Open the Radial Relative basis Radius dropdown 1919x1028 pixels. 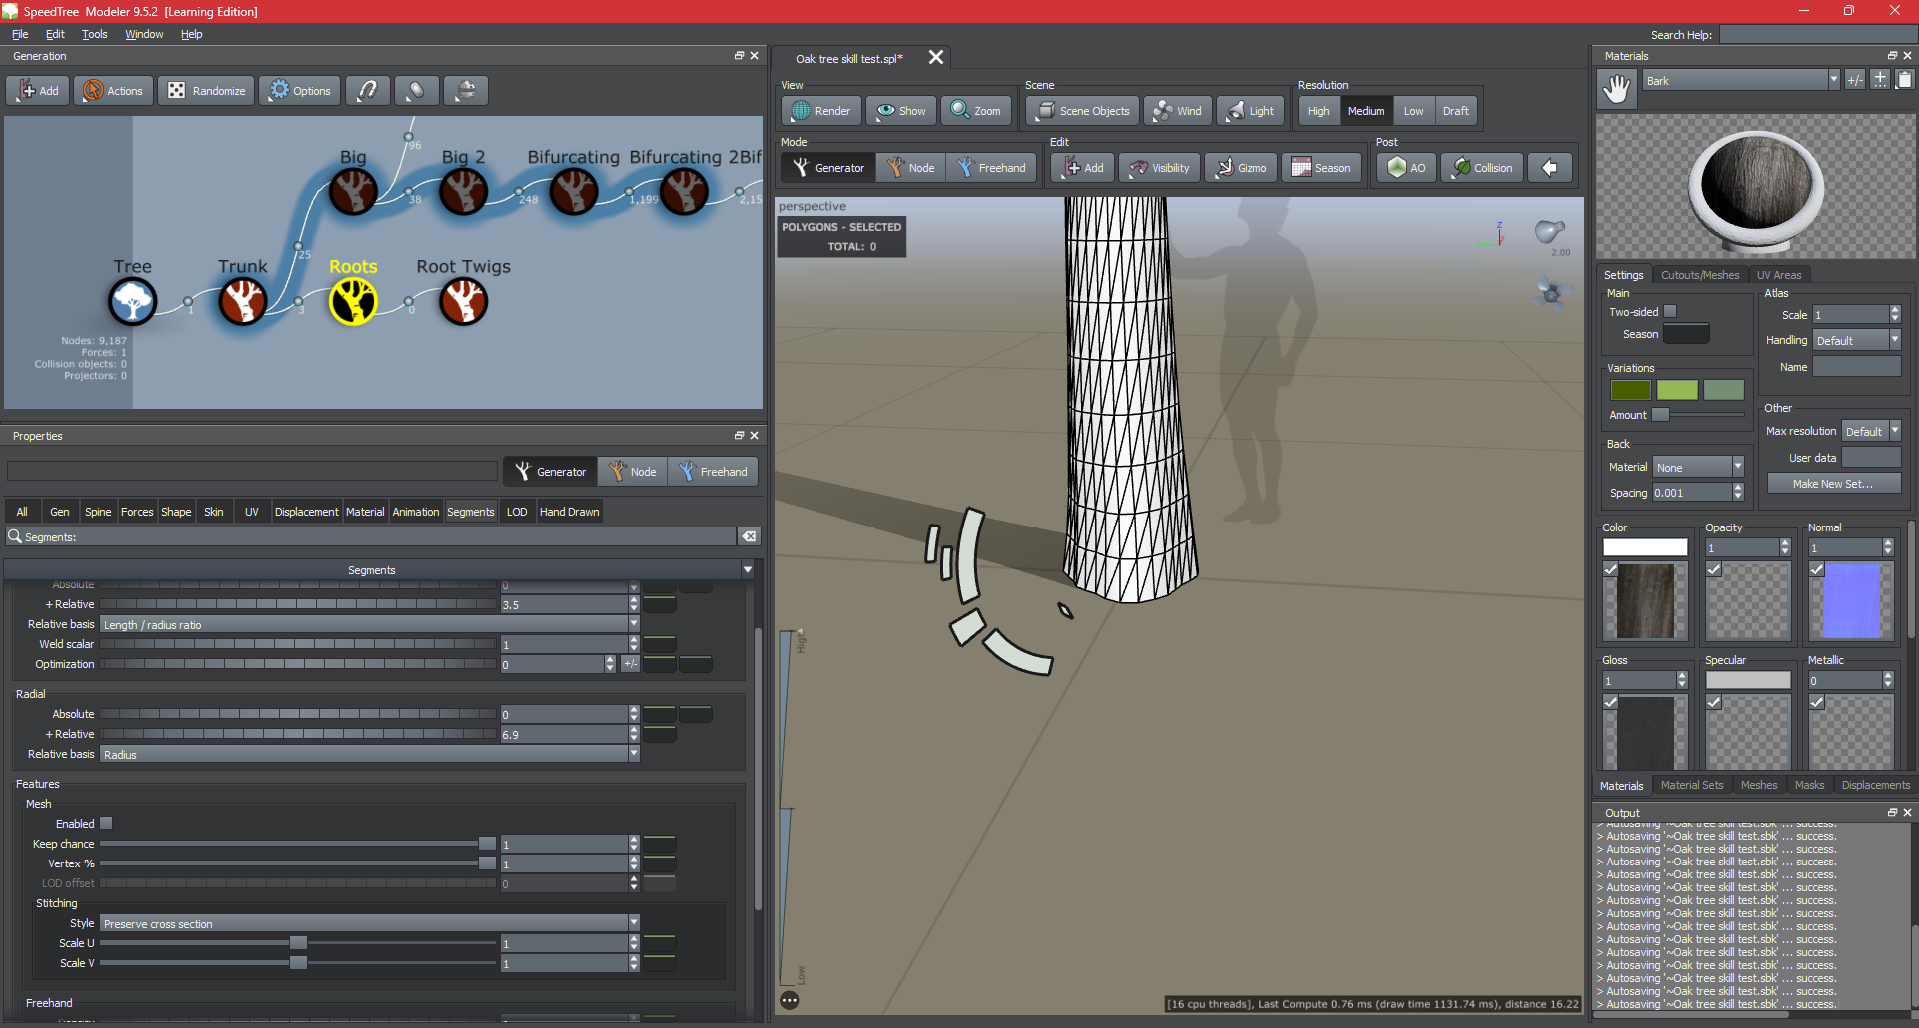369,755
